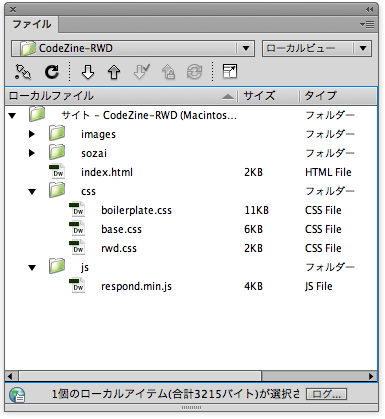Screen dimensions: 385x419
Task: Select the js folder name
Action: pyautogui.click(x=85, y=268)
